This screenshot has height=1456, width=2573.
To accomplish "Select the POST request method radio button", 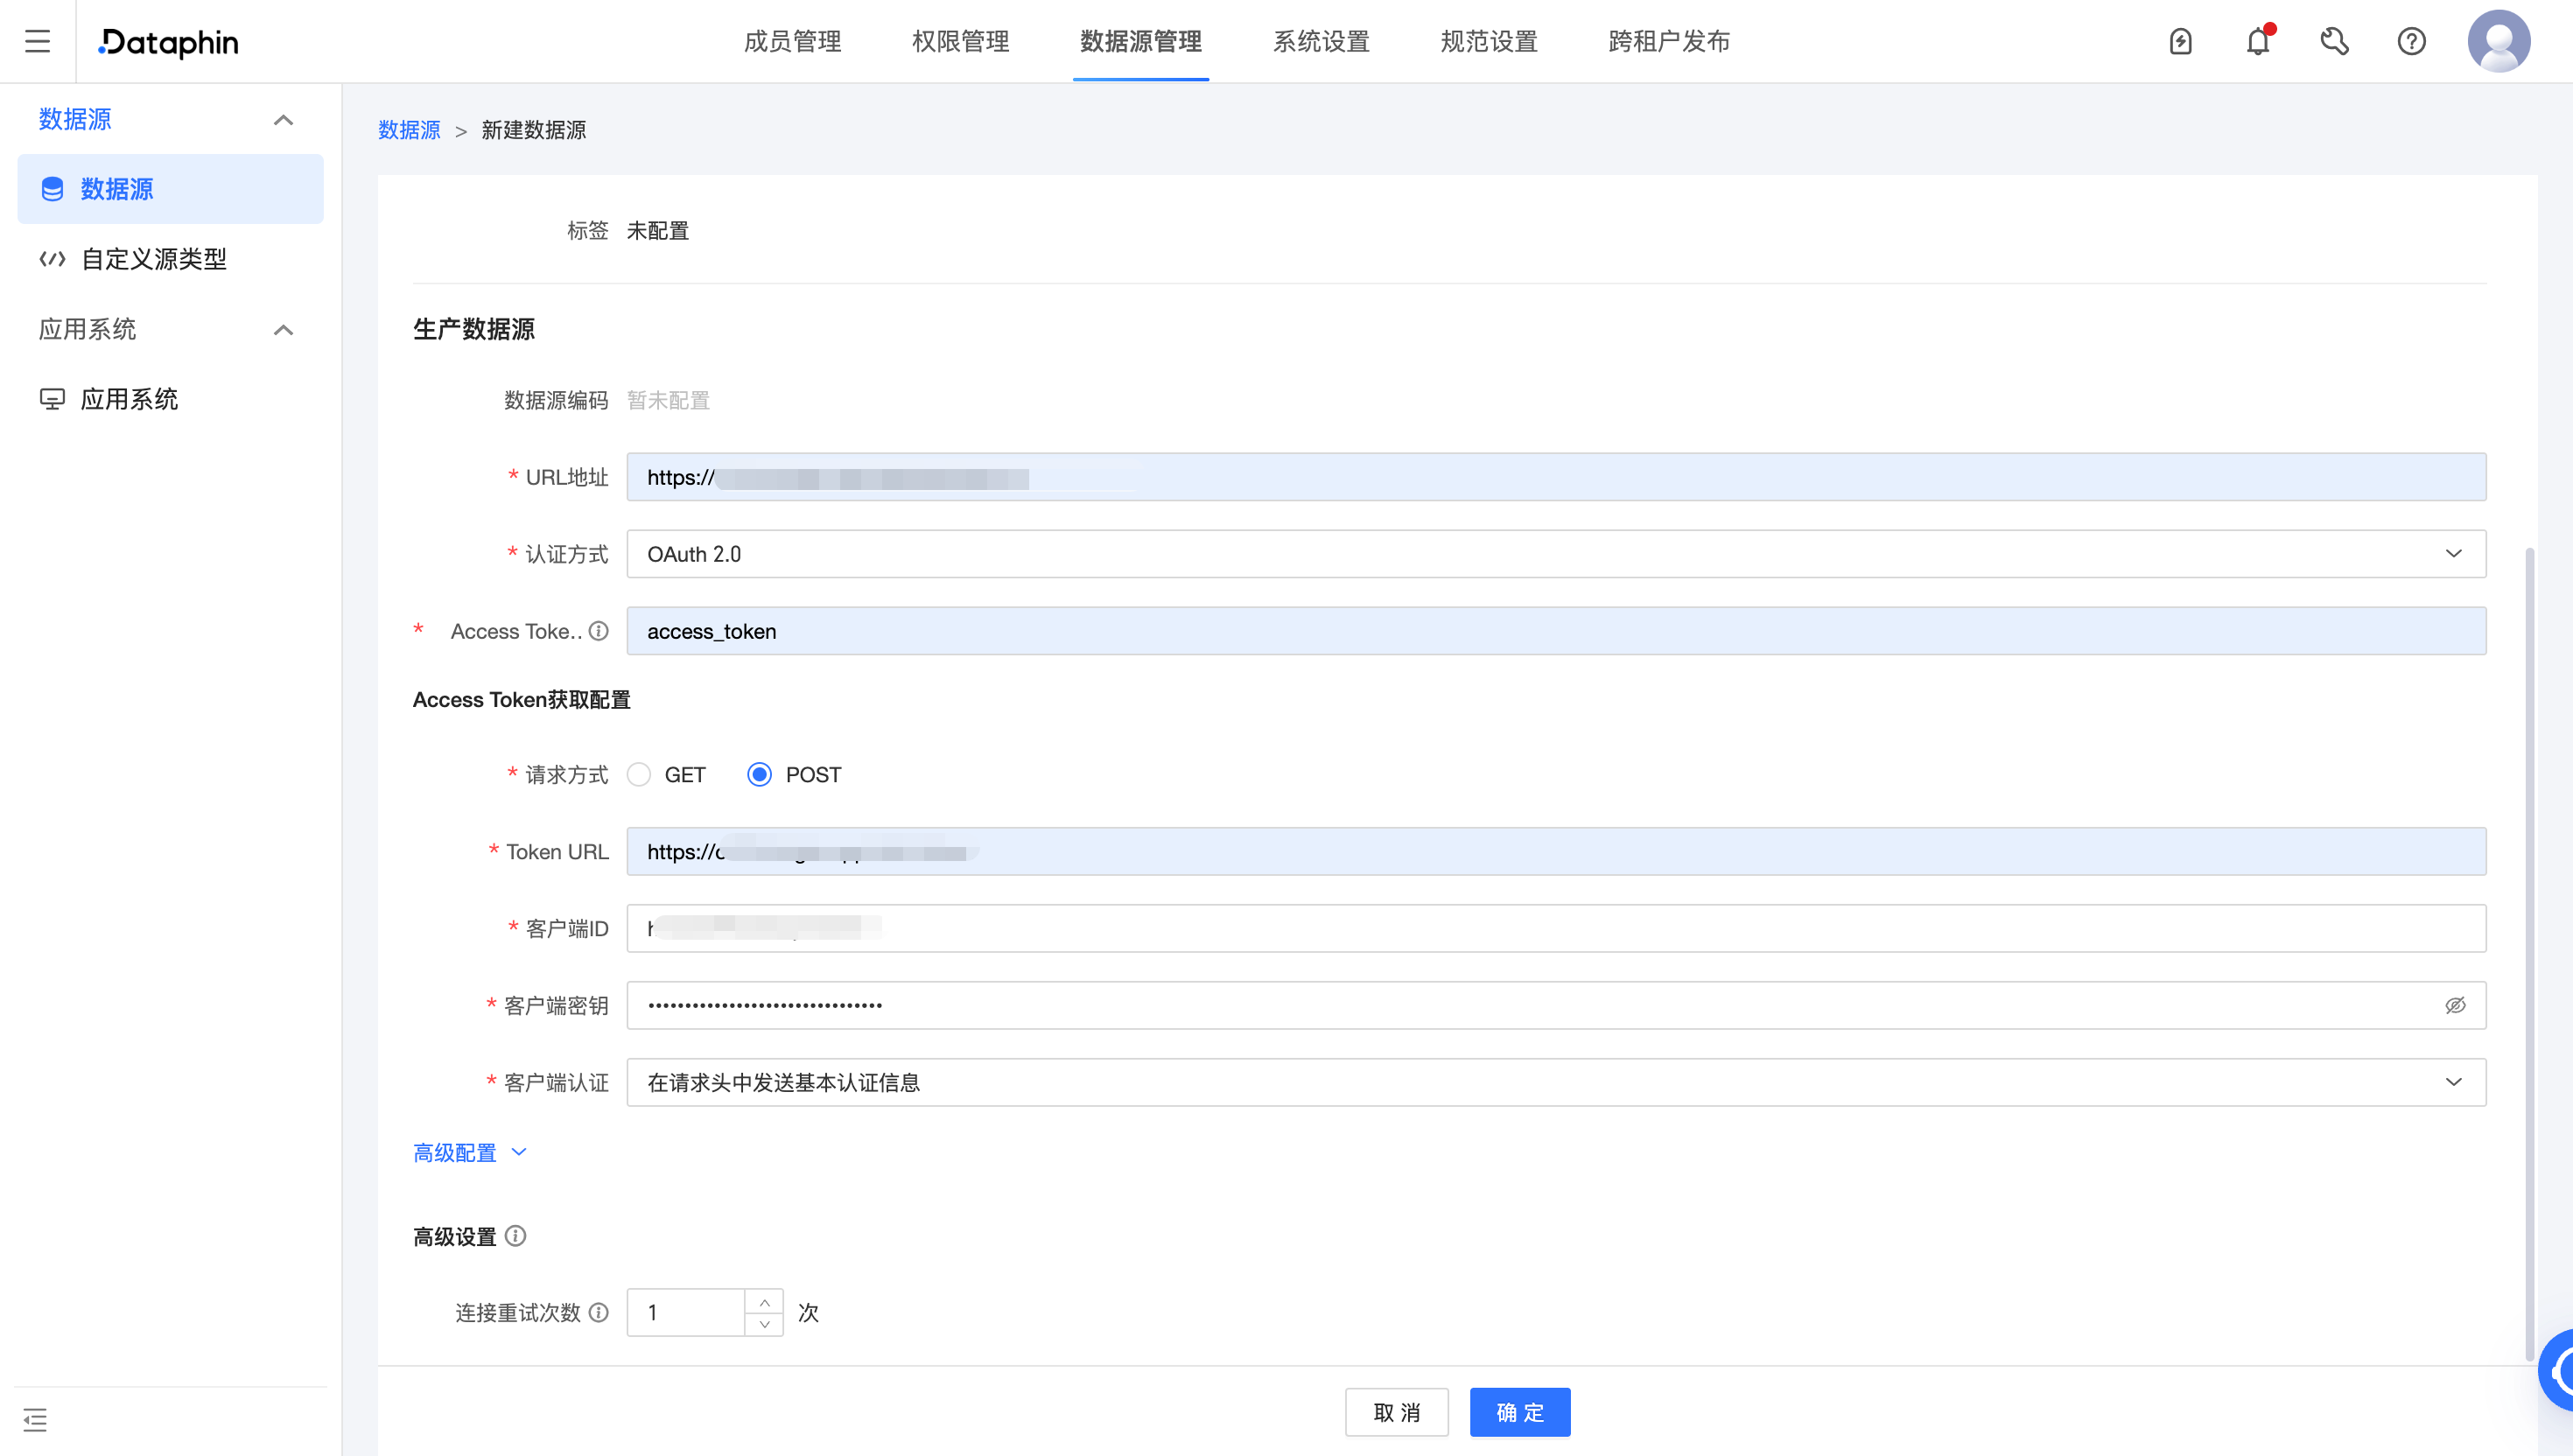I will click(x=760, y=774).
